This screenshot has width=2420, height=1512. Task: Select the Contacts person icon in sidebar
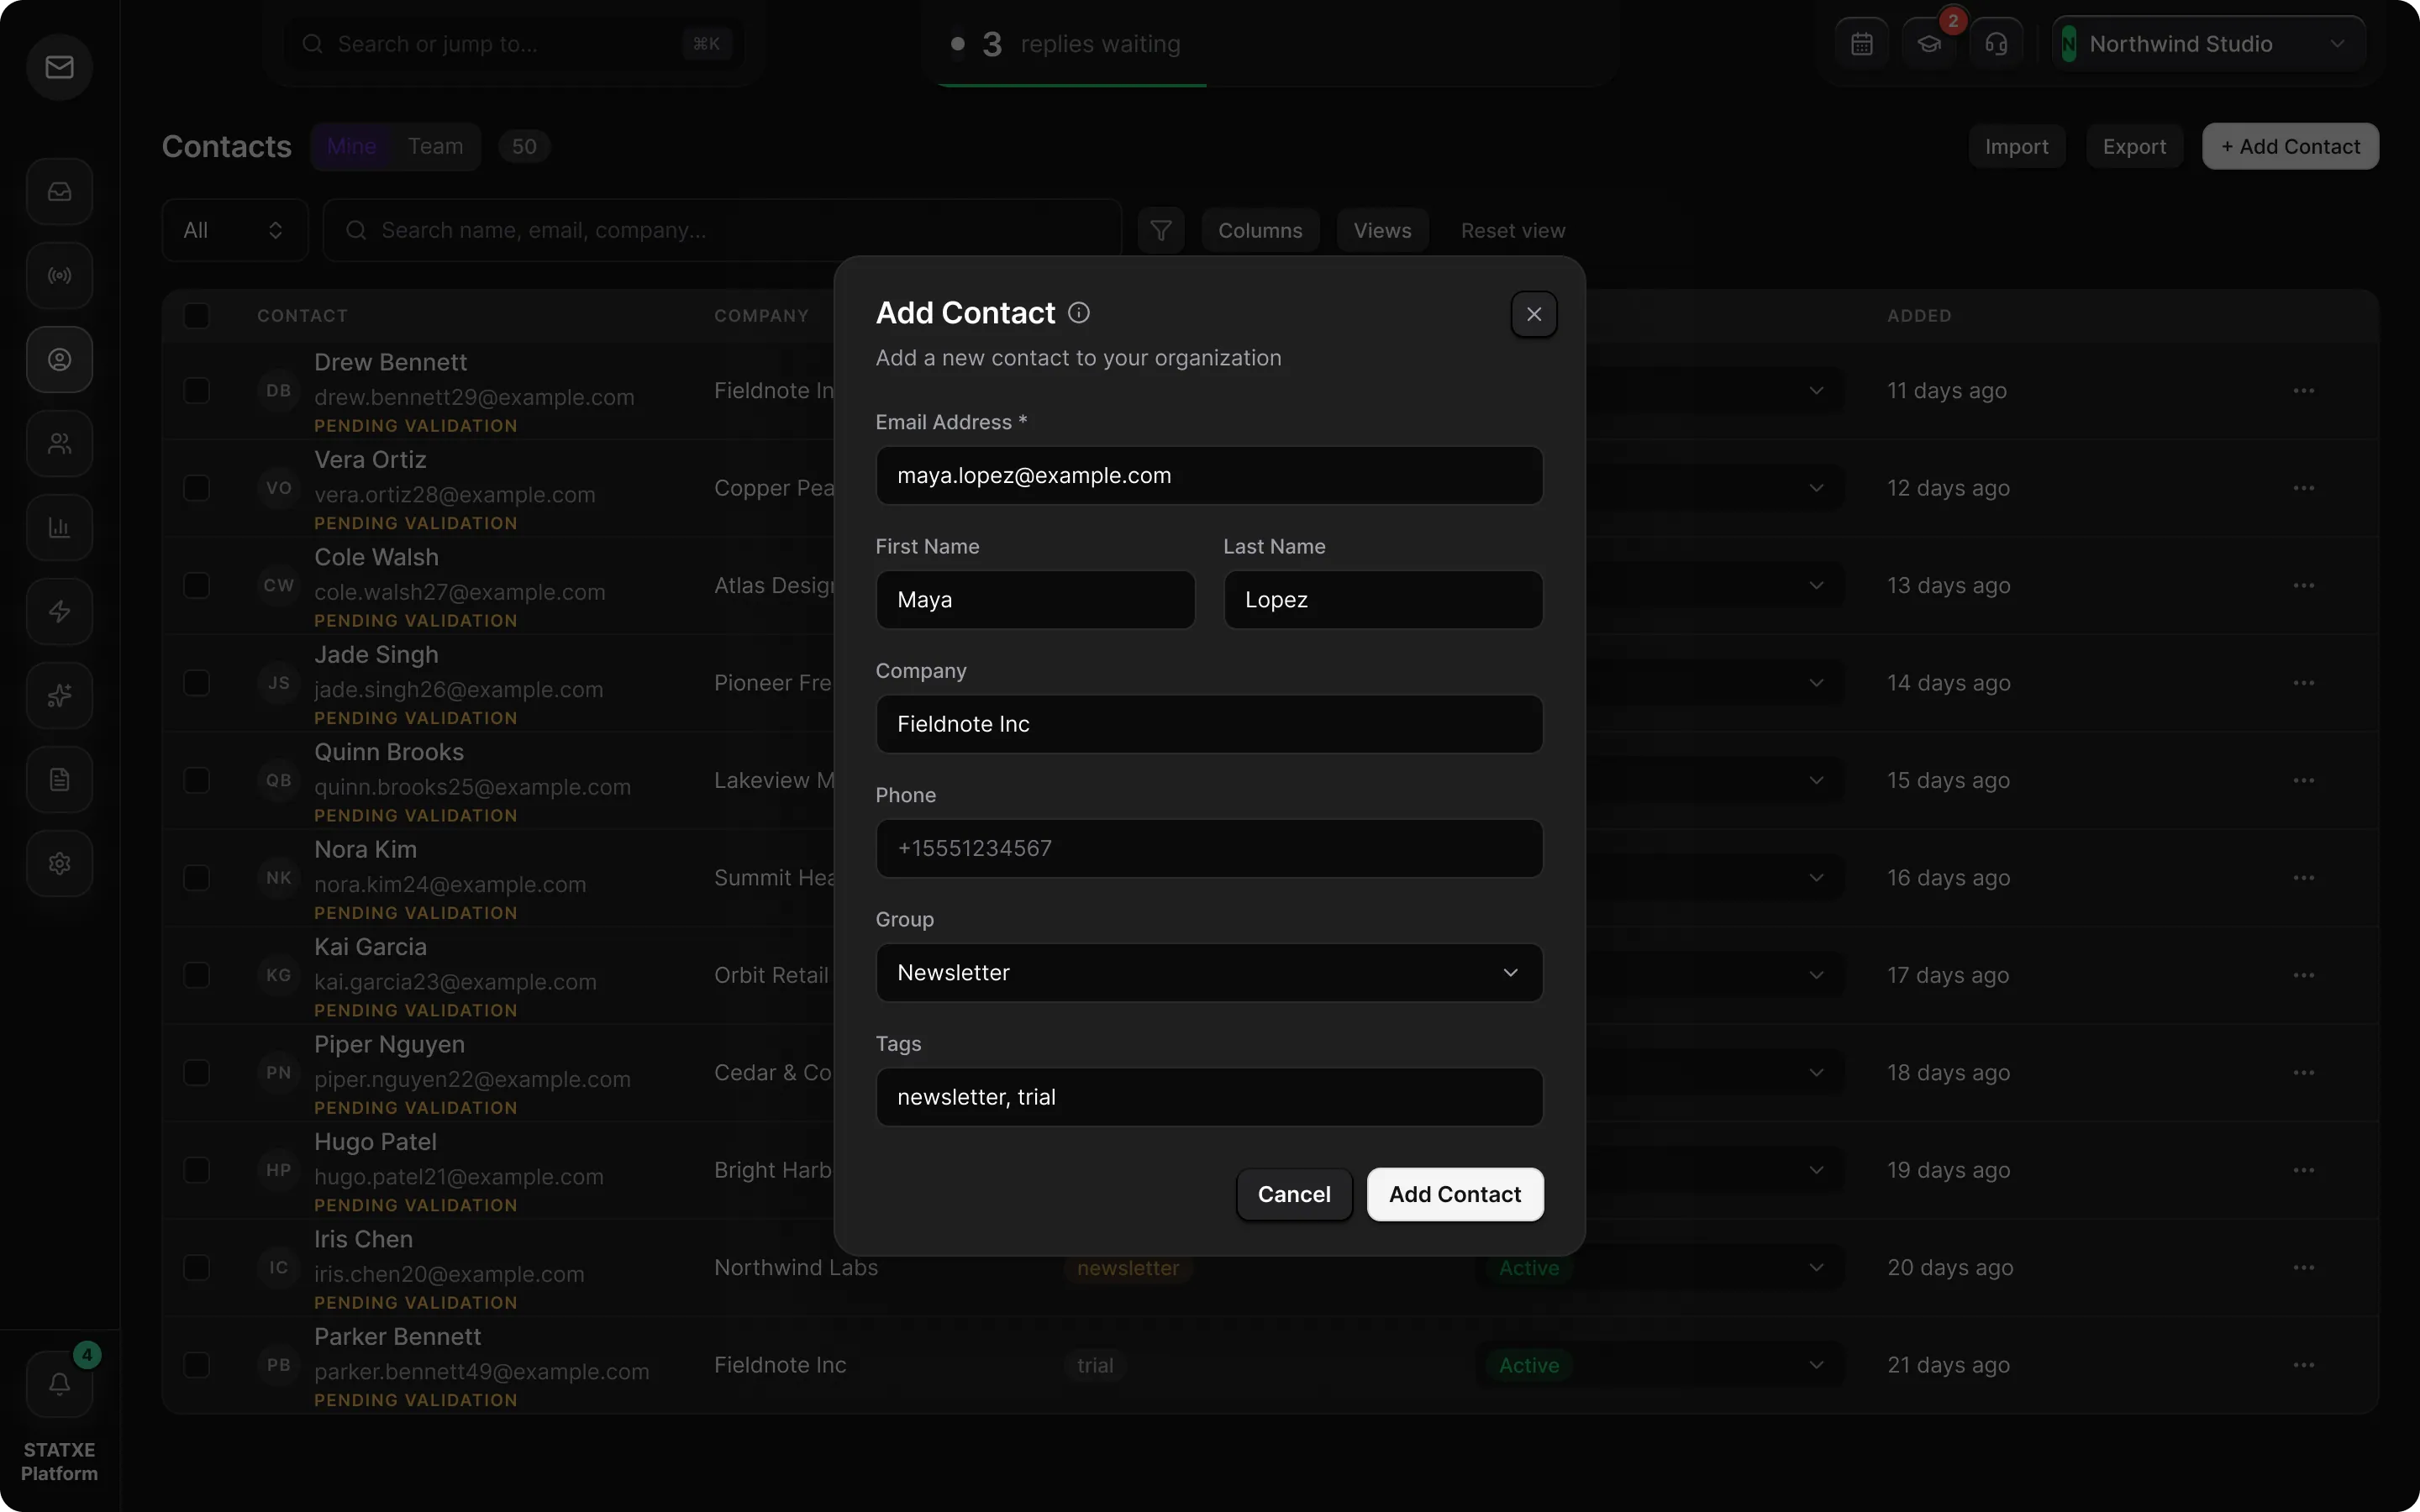(x=59, y=359)
